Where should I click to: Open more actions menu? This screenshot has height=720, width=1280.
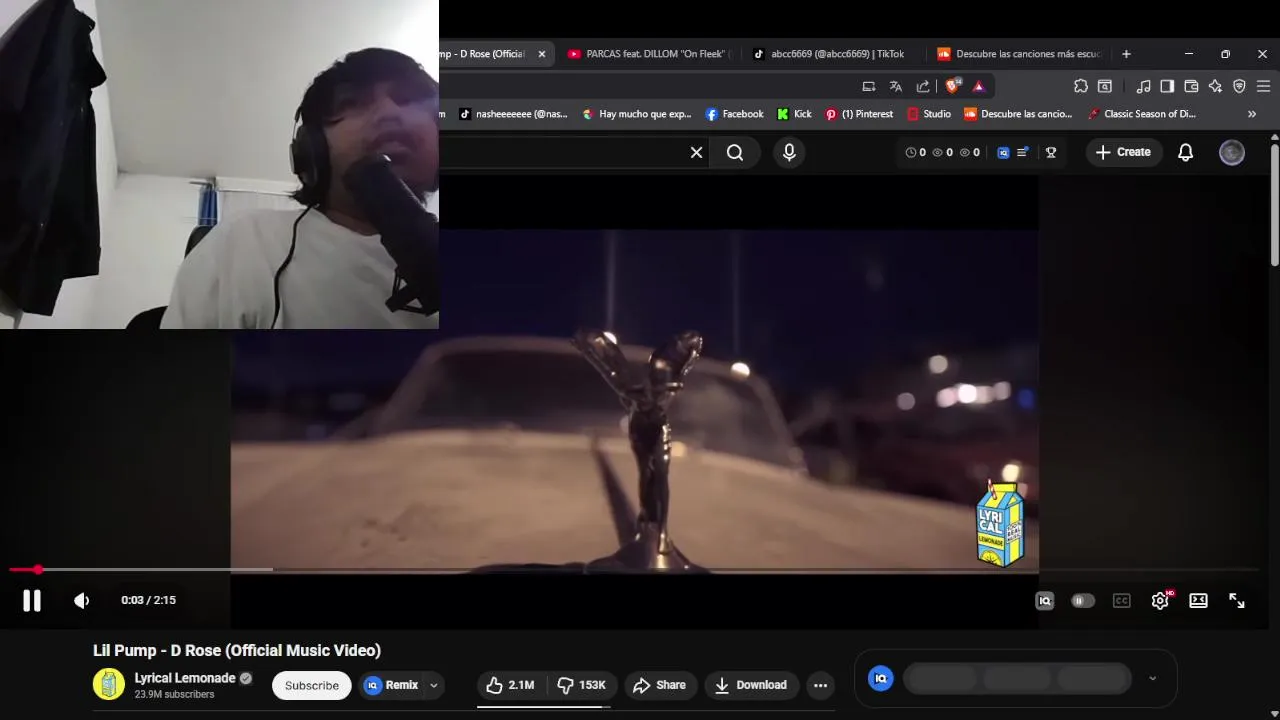[820, 685]
